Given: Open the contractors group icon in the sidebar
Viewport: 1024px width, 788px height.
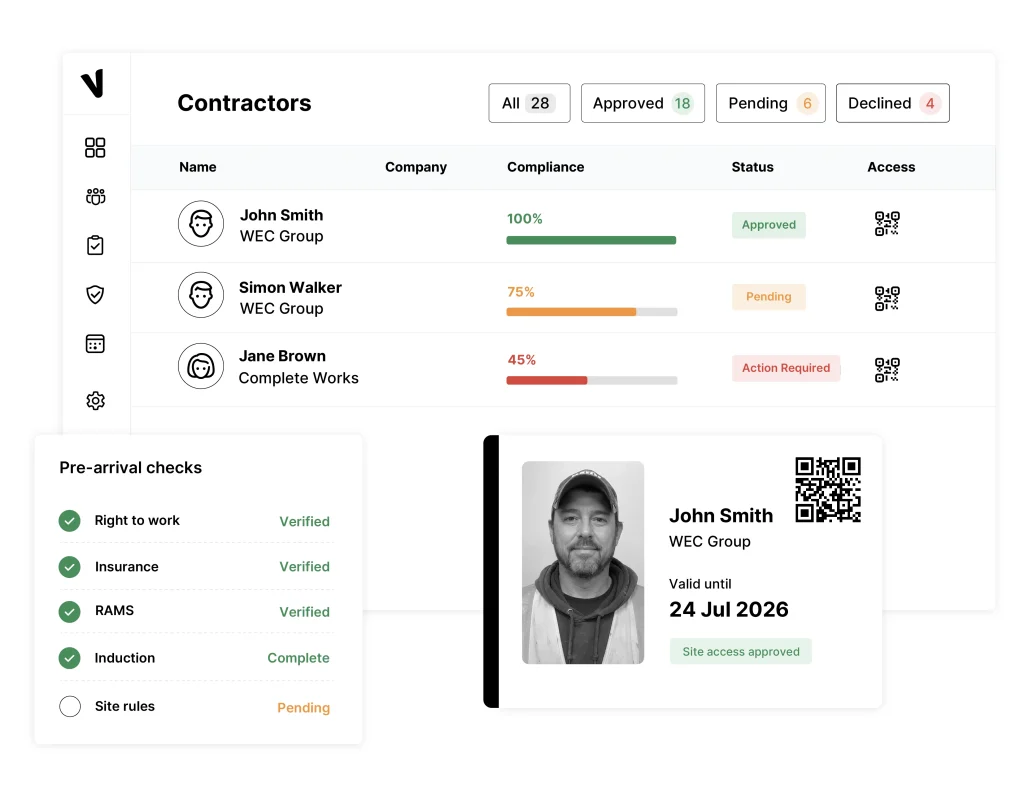Looking at the screenshot, I should [x=95, y=197].
